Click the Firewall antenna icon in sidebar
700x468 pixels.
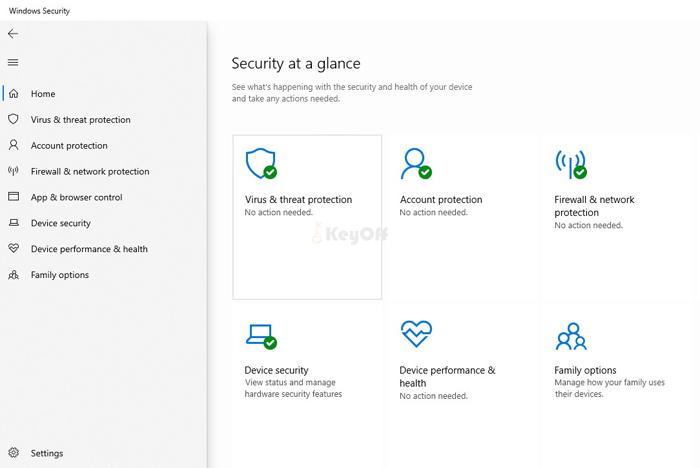pos(13,172)
